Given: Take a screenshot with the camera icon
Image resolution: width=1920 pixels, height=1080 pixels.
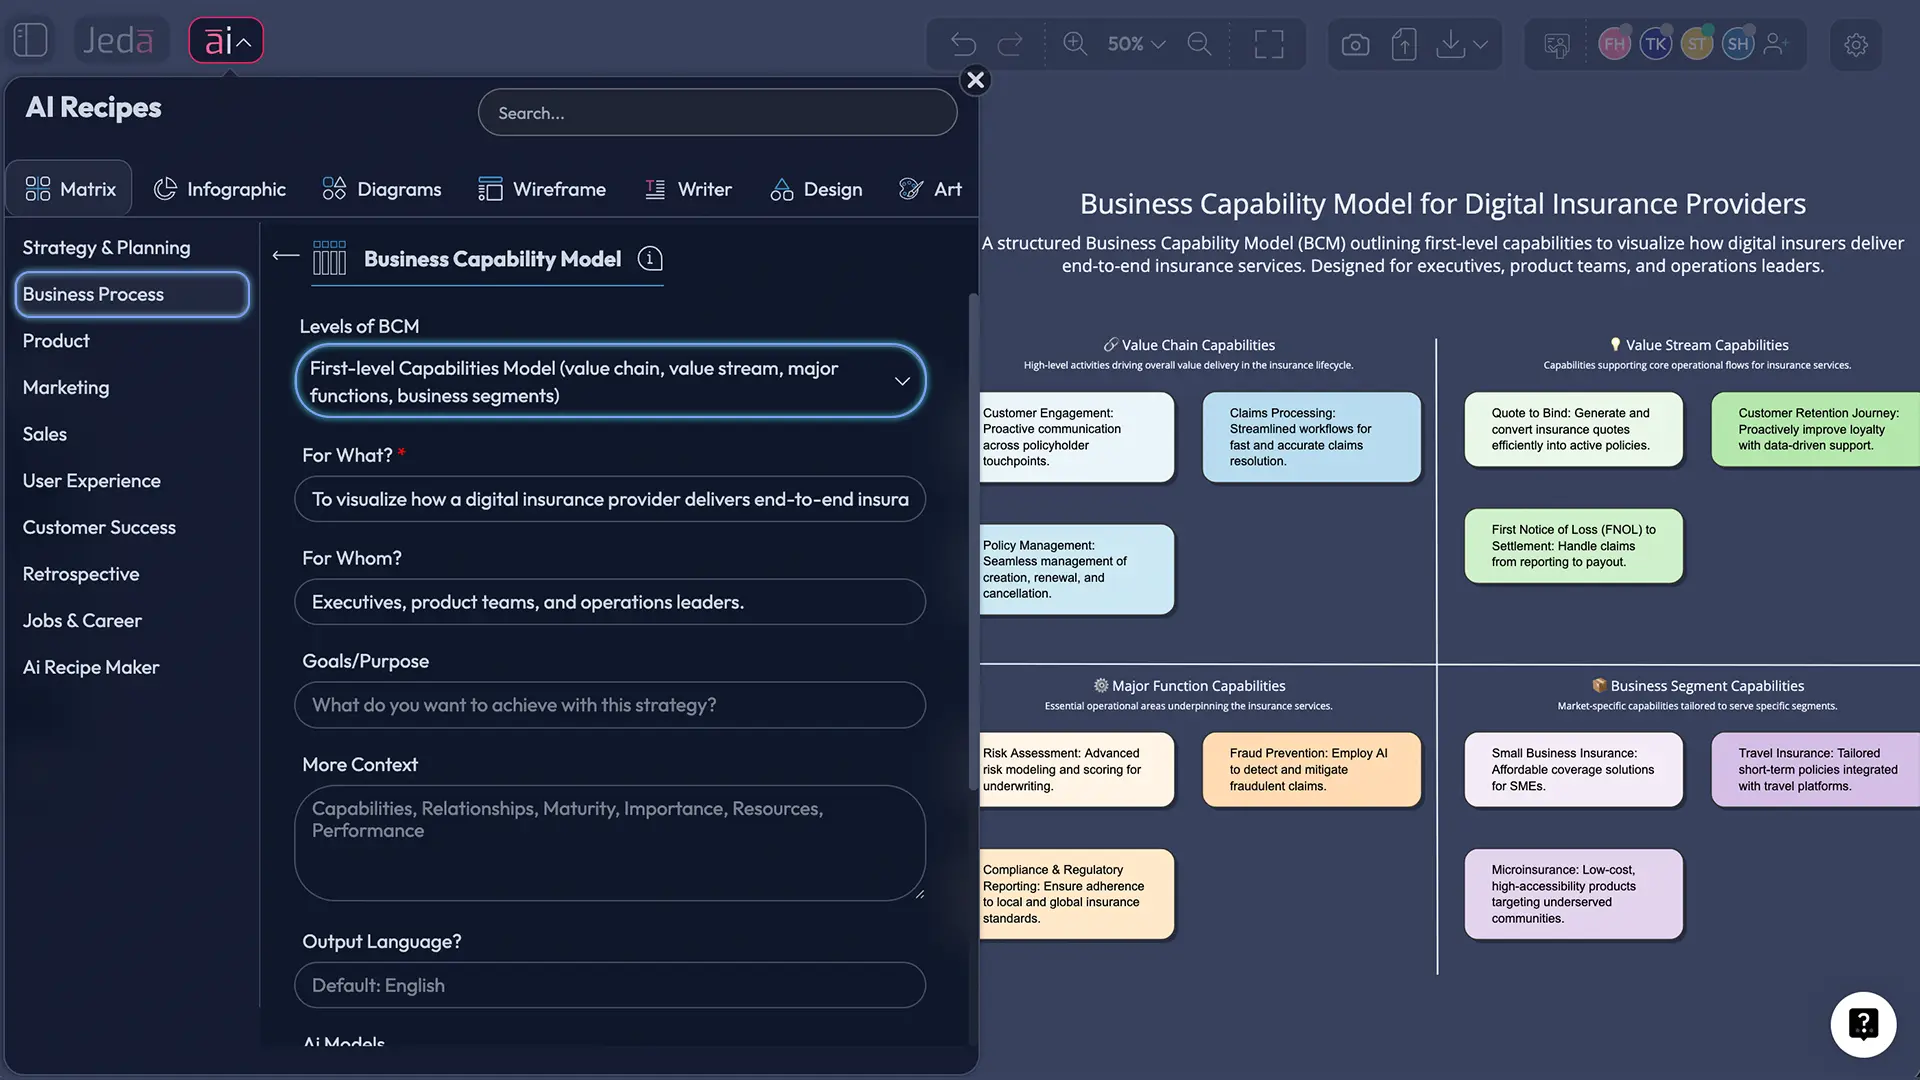Looking at the screenshot, I should (x=1355, y=44).
